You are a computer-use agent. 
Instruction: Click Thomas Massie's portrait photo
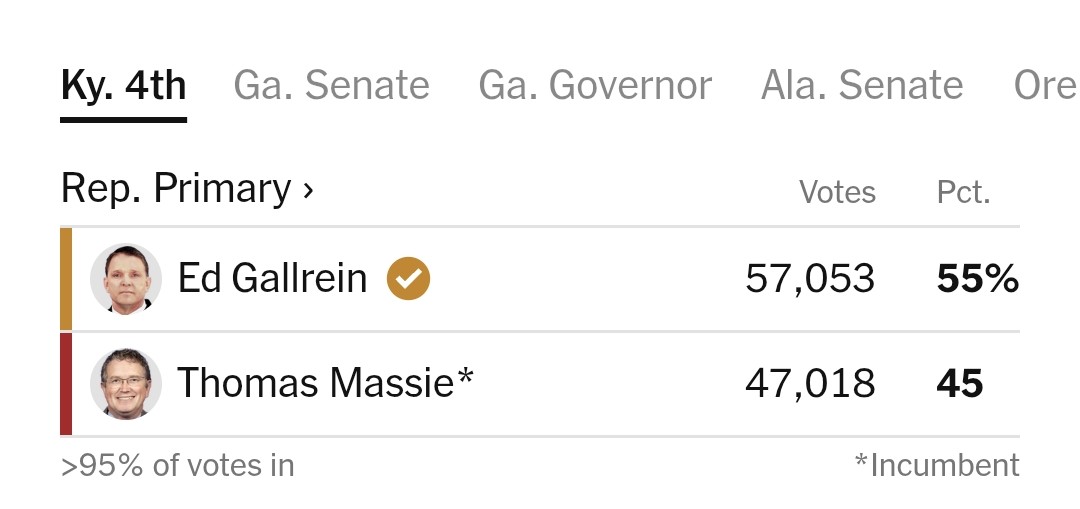point(126,384)
